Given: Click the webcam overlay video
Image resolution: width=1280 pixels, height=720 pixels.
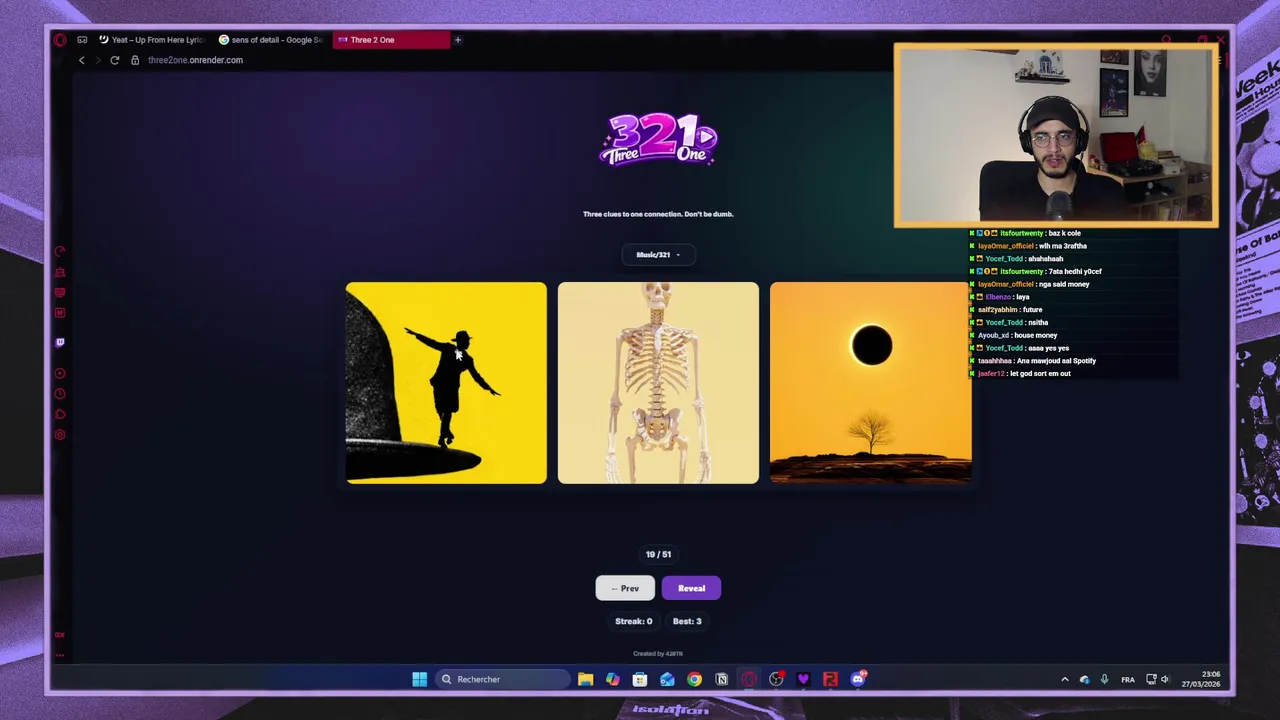Looking at the screenshot, I should 1056,135.
